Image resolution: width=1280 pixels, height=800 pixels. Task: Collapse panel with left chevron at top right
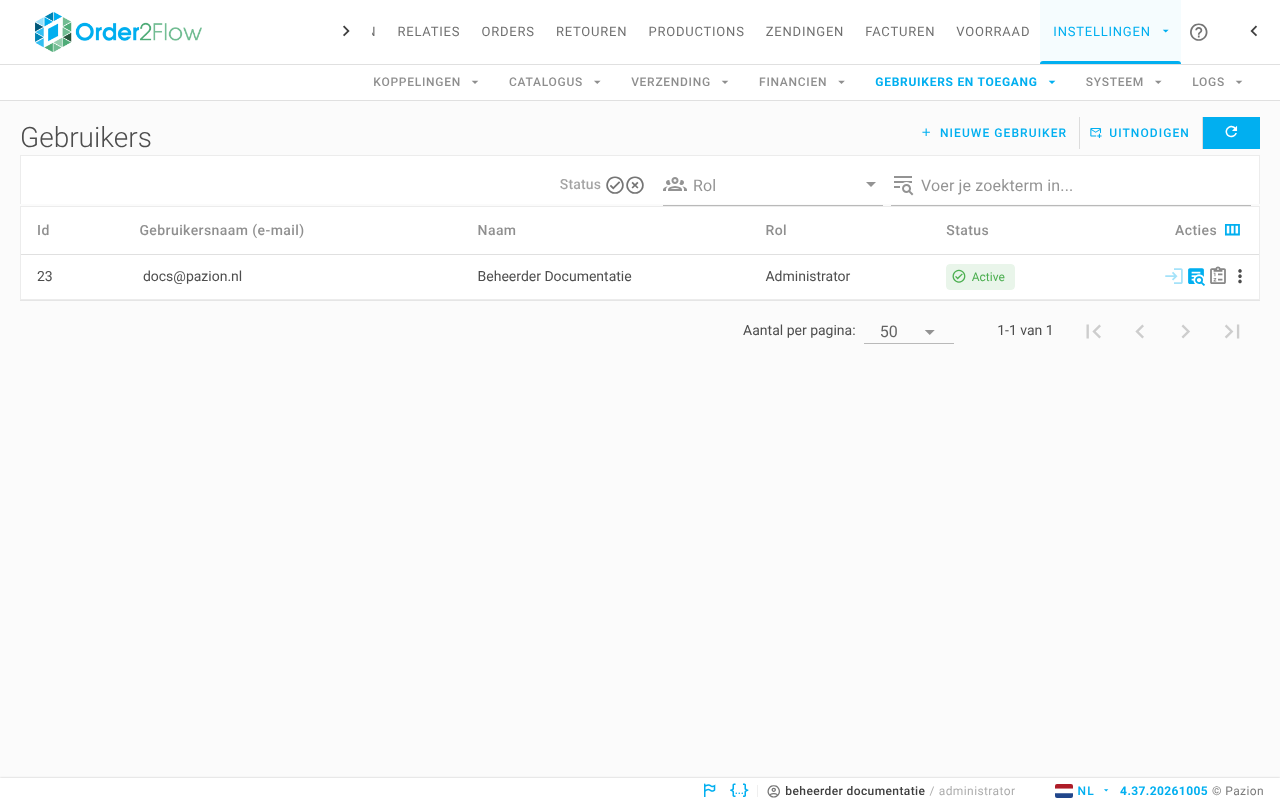[x=1254, y=31]
